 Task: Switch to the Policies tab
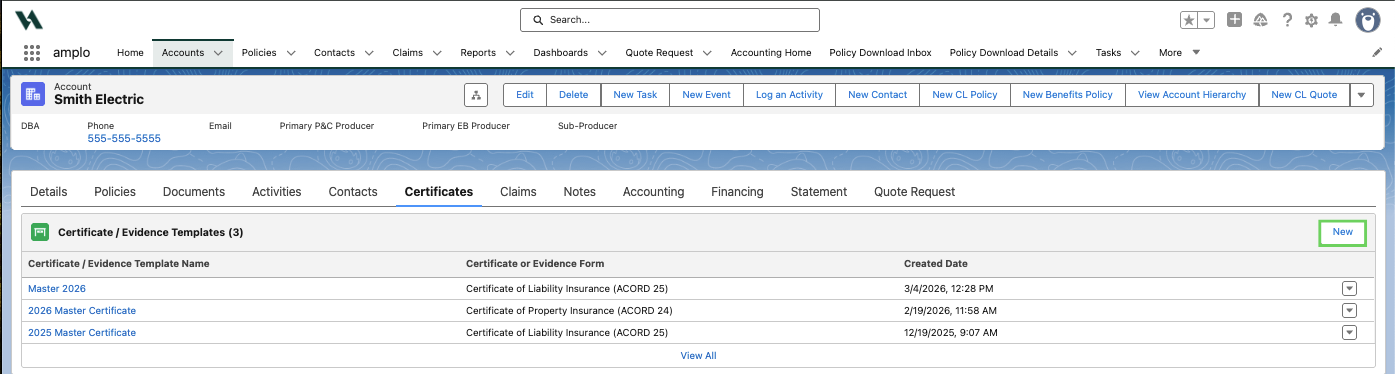(115, 192)
